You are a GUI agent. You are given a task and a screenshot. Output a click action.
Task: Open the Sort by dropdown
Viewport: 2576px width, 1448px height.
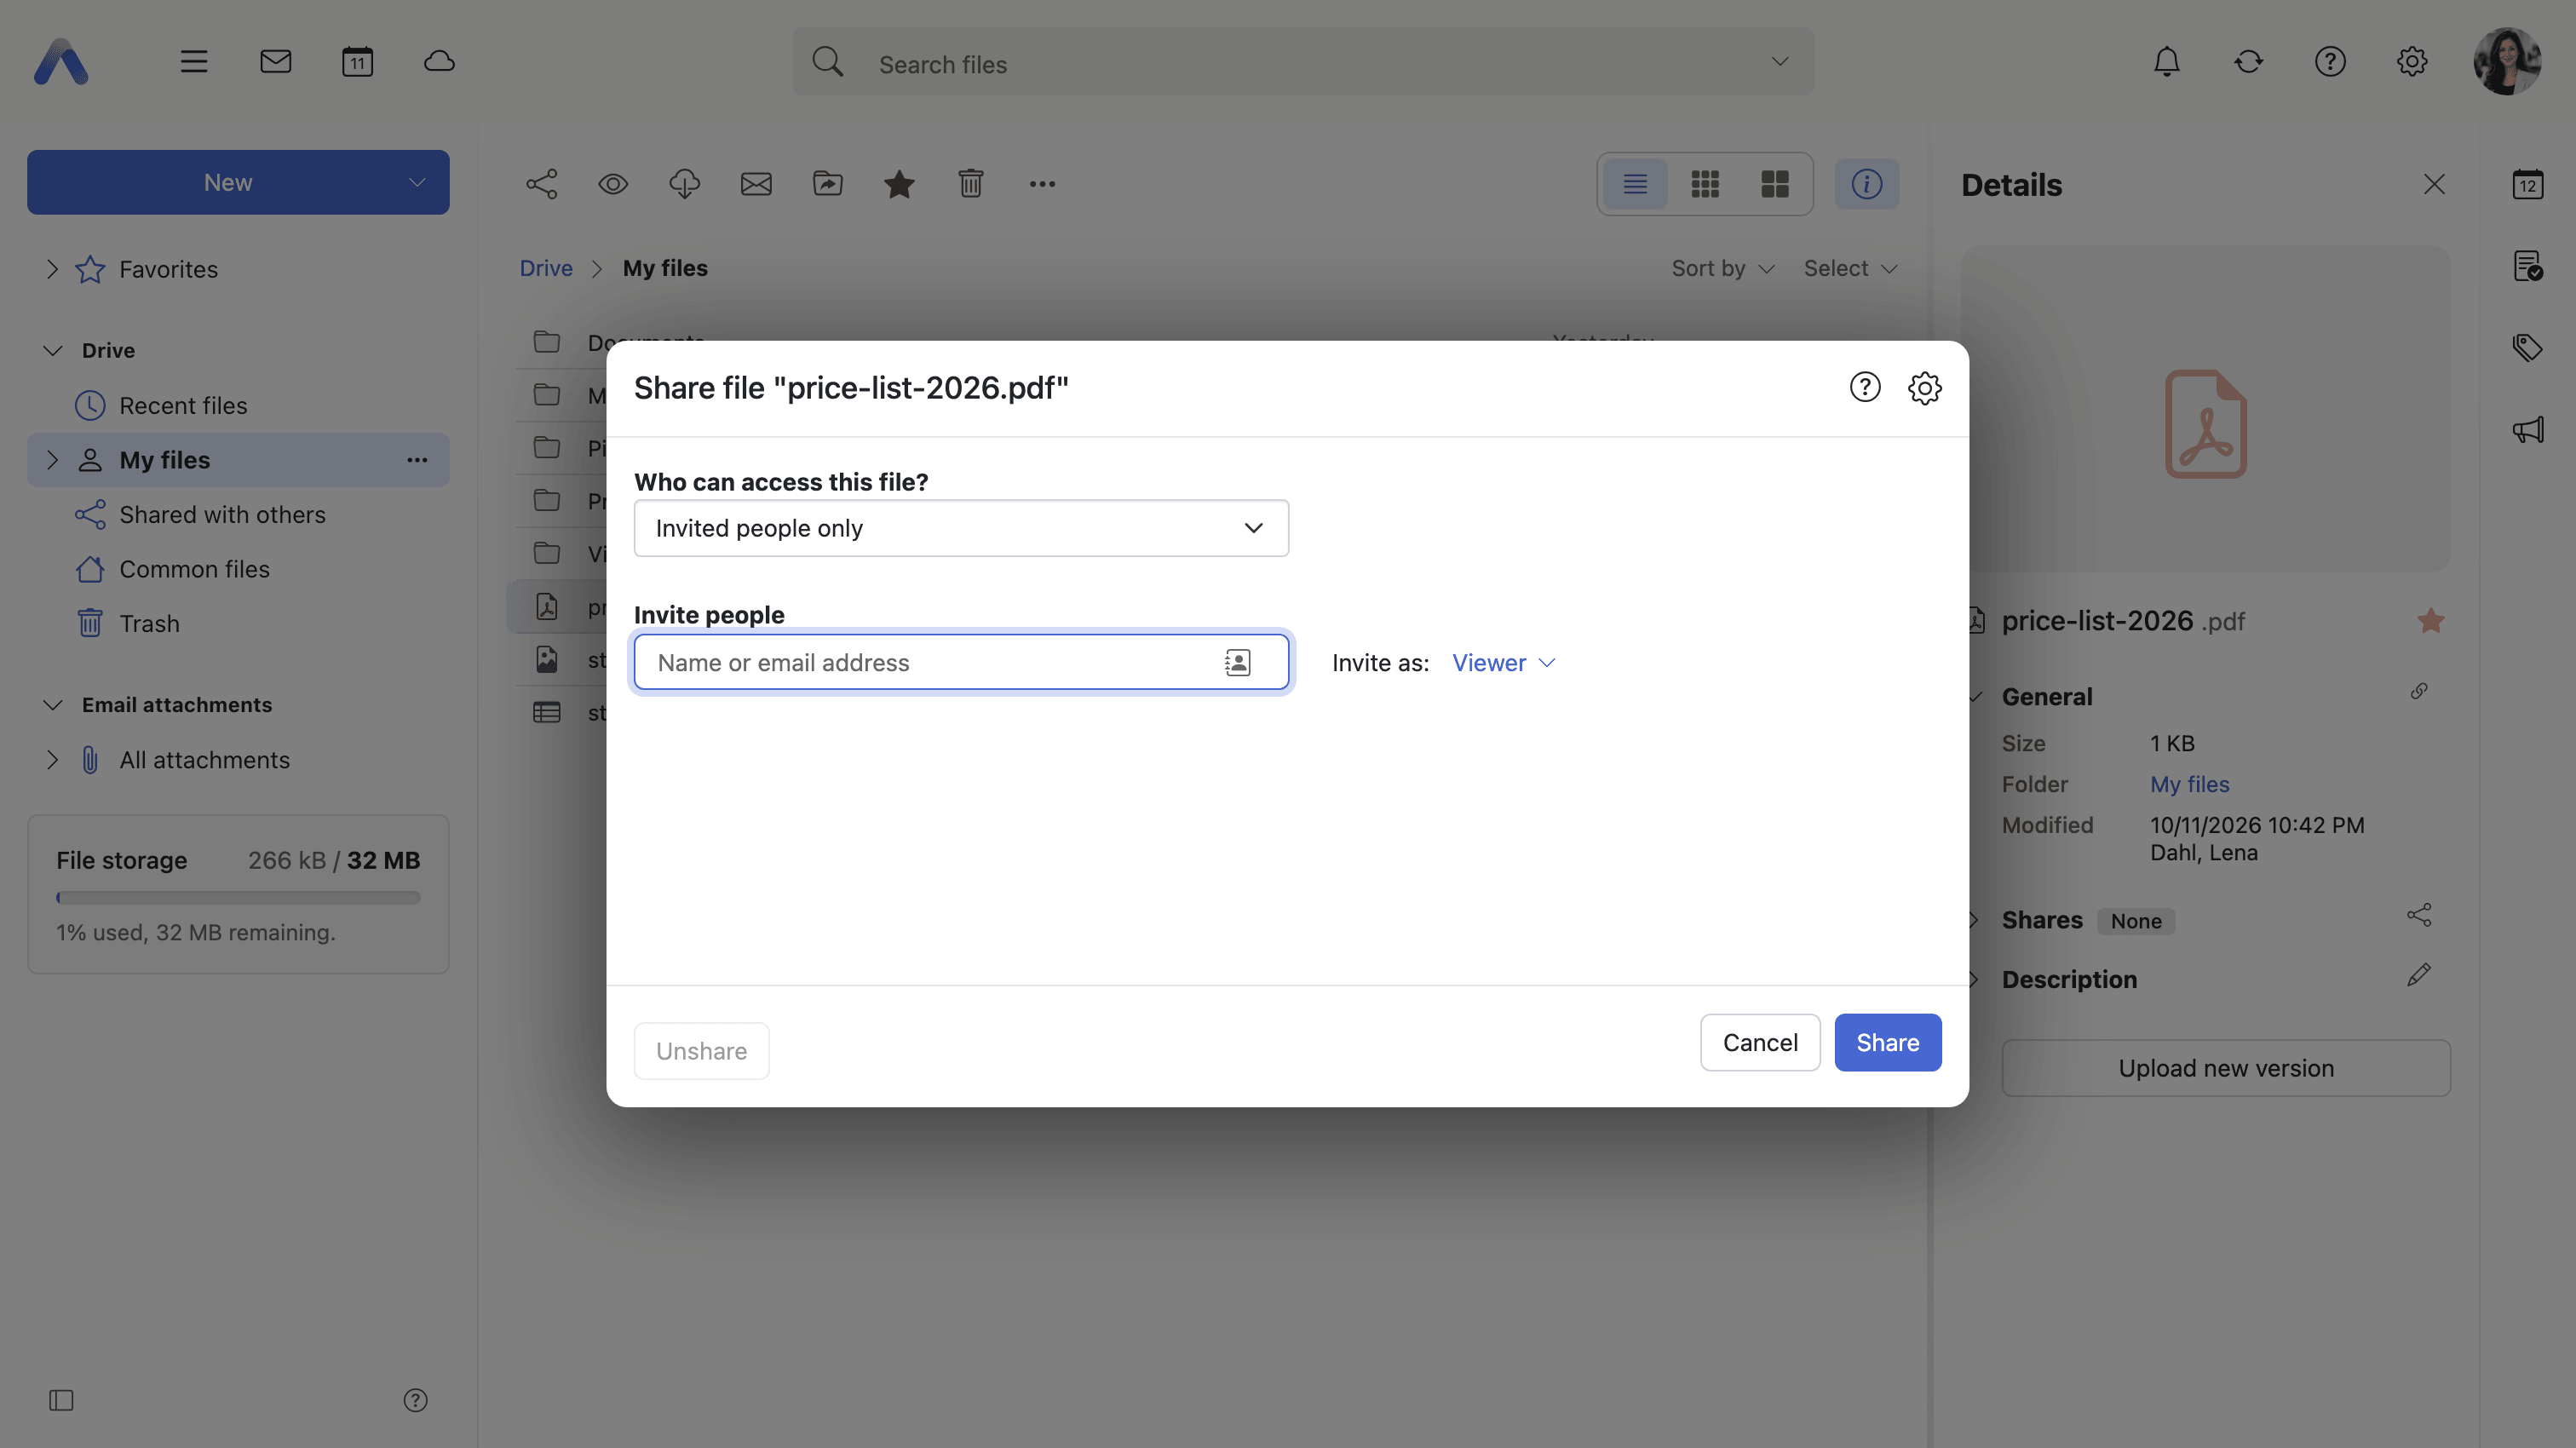pyautogui.click(x=1722, y=268)
